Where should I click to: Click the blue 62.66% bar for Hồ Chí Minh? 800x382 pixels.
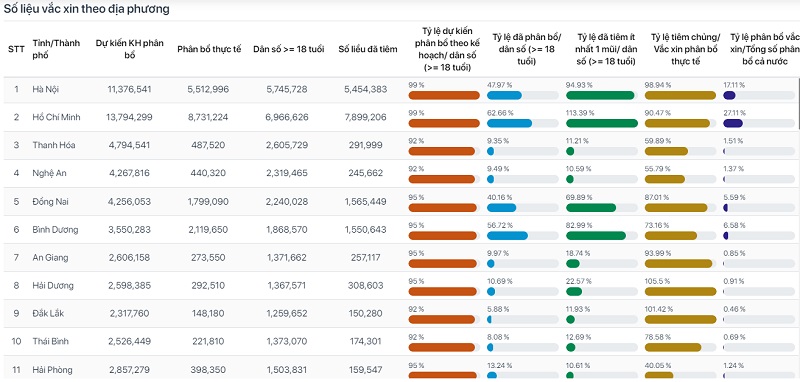pyautogui.click(x=509, y=123)
